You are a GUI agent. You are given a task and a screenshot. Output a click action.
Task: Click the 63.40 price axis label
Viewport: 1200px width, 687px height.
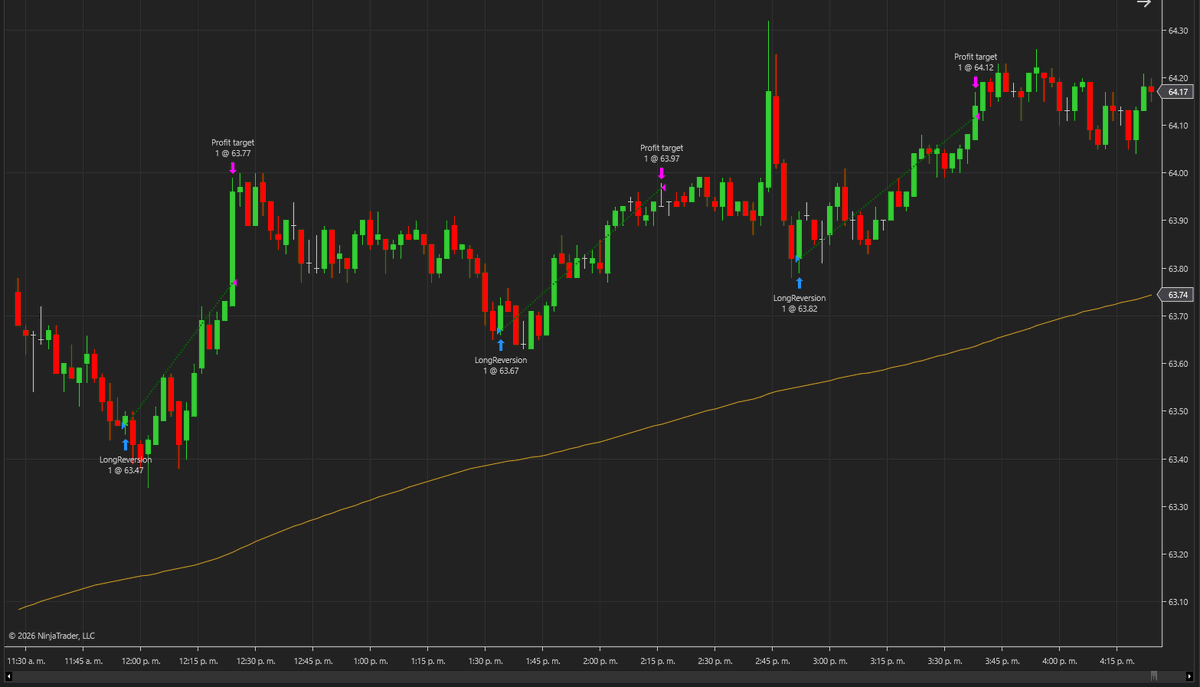click(1177, 459)
